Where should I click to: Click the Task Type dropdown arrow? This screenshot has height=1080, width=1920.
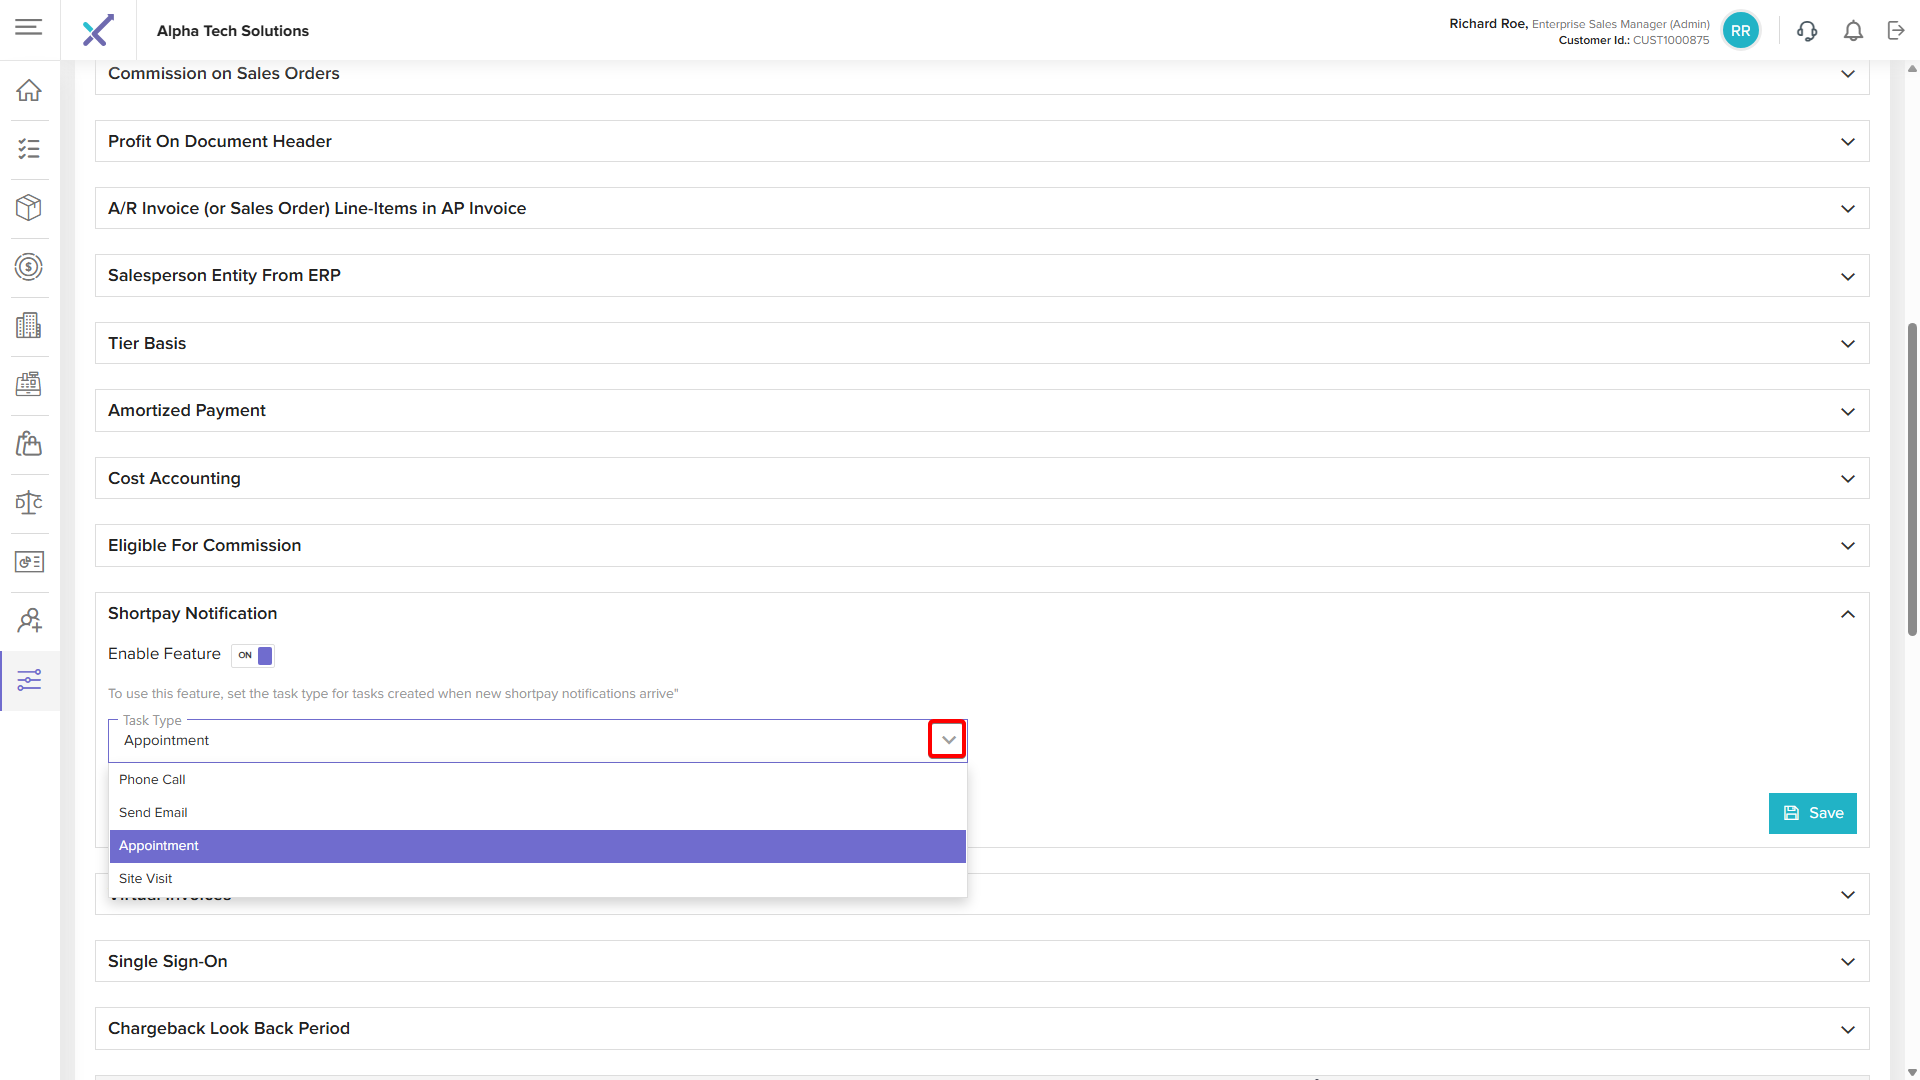[947, 740]
